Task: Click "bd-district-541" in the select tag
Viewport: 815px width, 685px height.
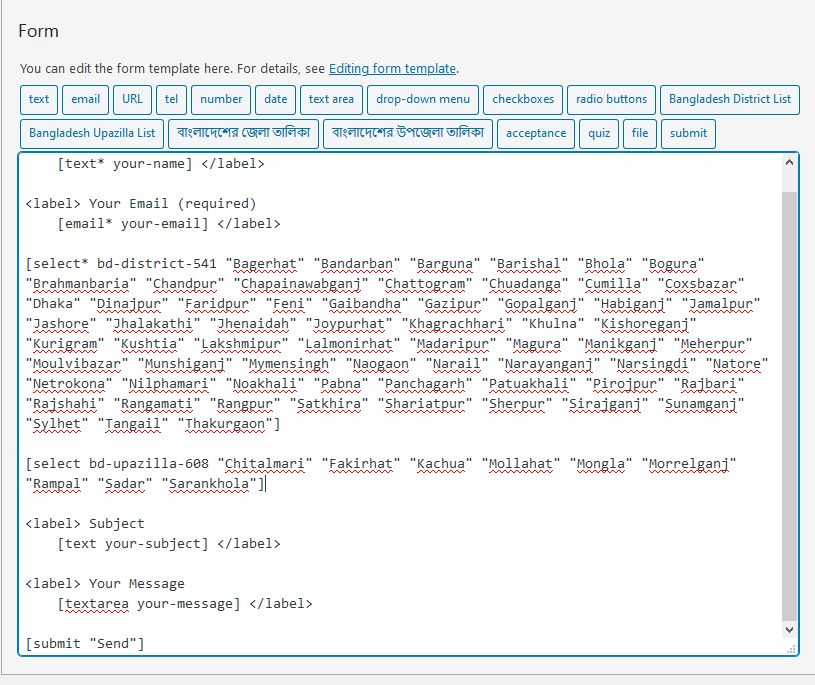Action: (156, 264)
